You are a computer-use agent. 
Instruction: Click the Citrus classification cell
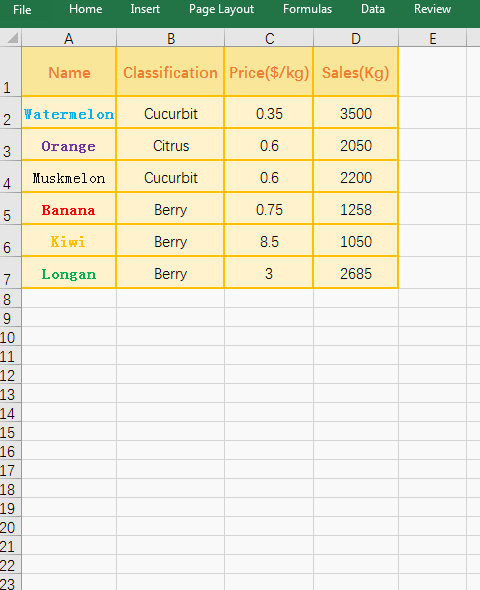coord(170,145)
